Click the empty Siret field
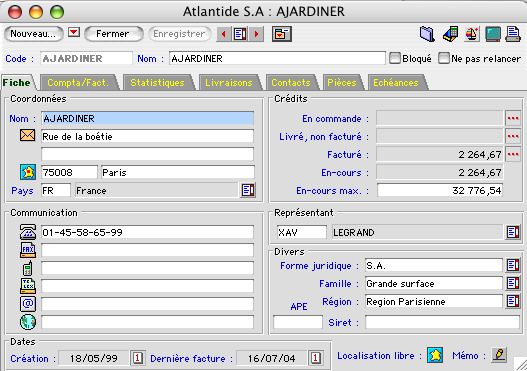Viewport: 527px width, 371px height. (442, 322)
